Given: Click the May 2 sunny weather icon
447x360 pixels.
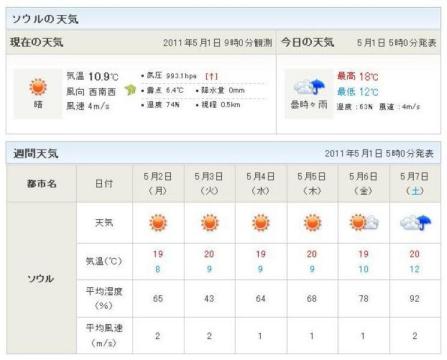Looking at the screenshot, I should point(158,223).
